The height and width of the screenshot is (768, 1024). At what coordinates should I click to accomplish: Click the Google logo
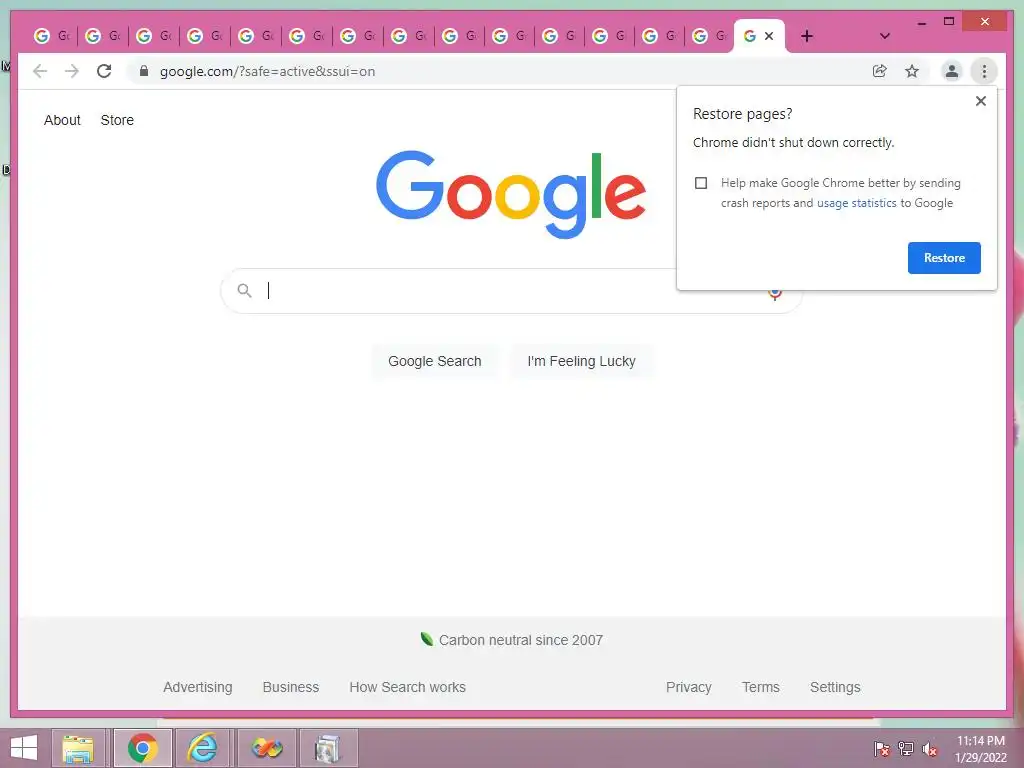pyautogui.click(x=511, y=195)
